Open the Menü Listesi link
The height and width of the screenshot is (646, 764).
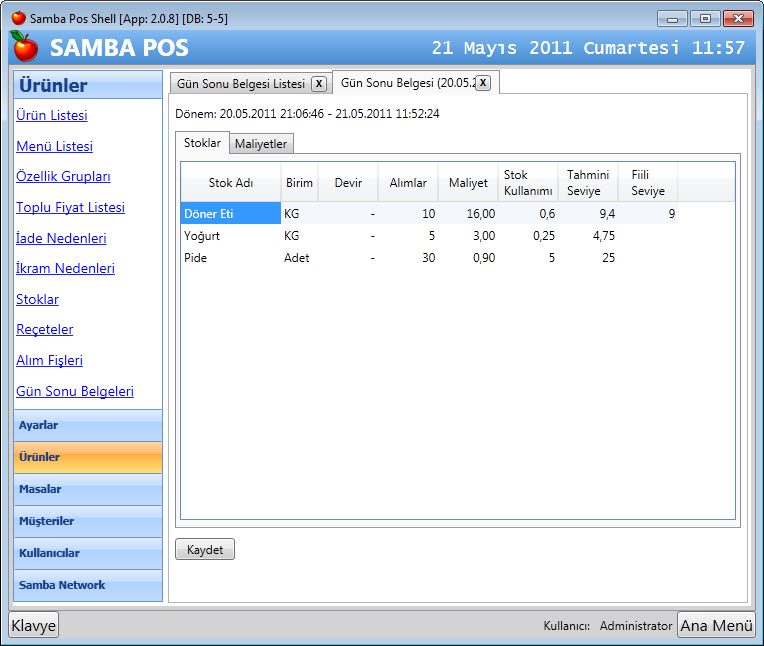coord(54,146)
